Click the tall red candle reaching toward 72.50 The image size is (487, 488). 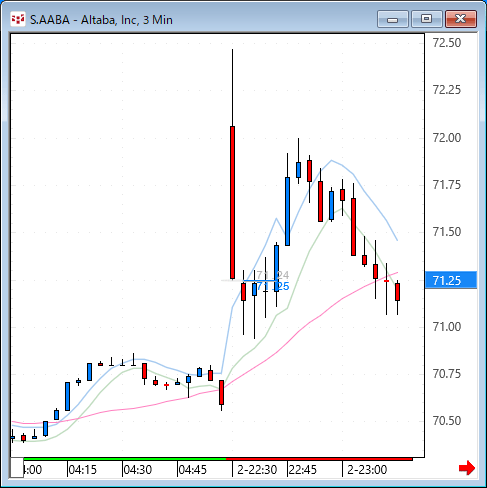[x=232, y=202]
